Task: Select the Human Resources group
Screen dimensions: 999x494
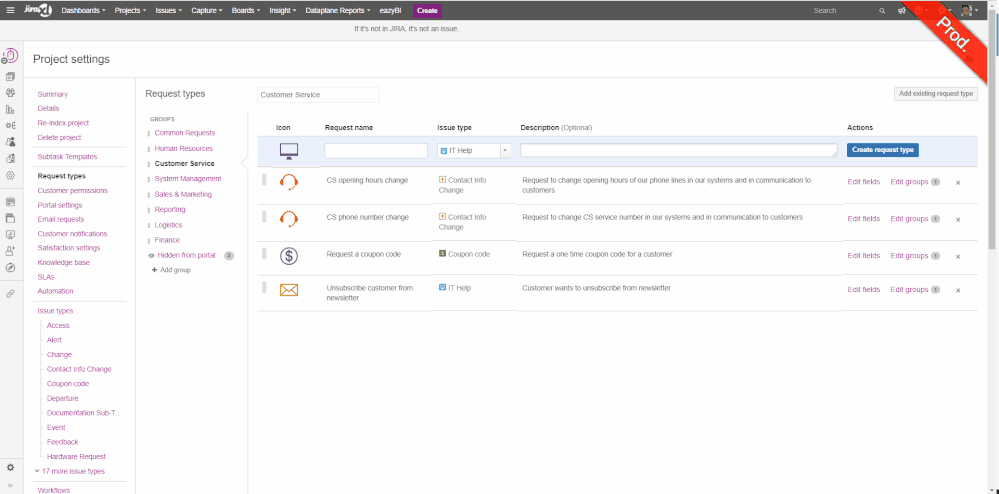Action: pyautogui.click(x=183, y=149)
